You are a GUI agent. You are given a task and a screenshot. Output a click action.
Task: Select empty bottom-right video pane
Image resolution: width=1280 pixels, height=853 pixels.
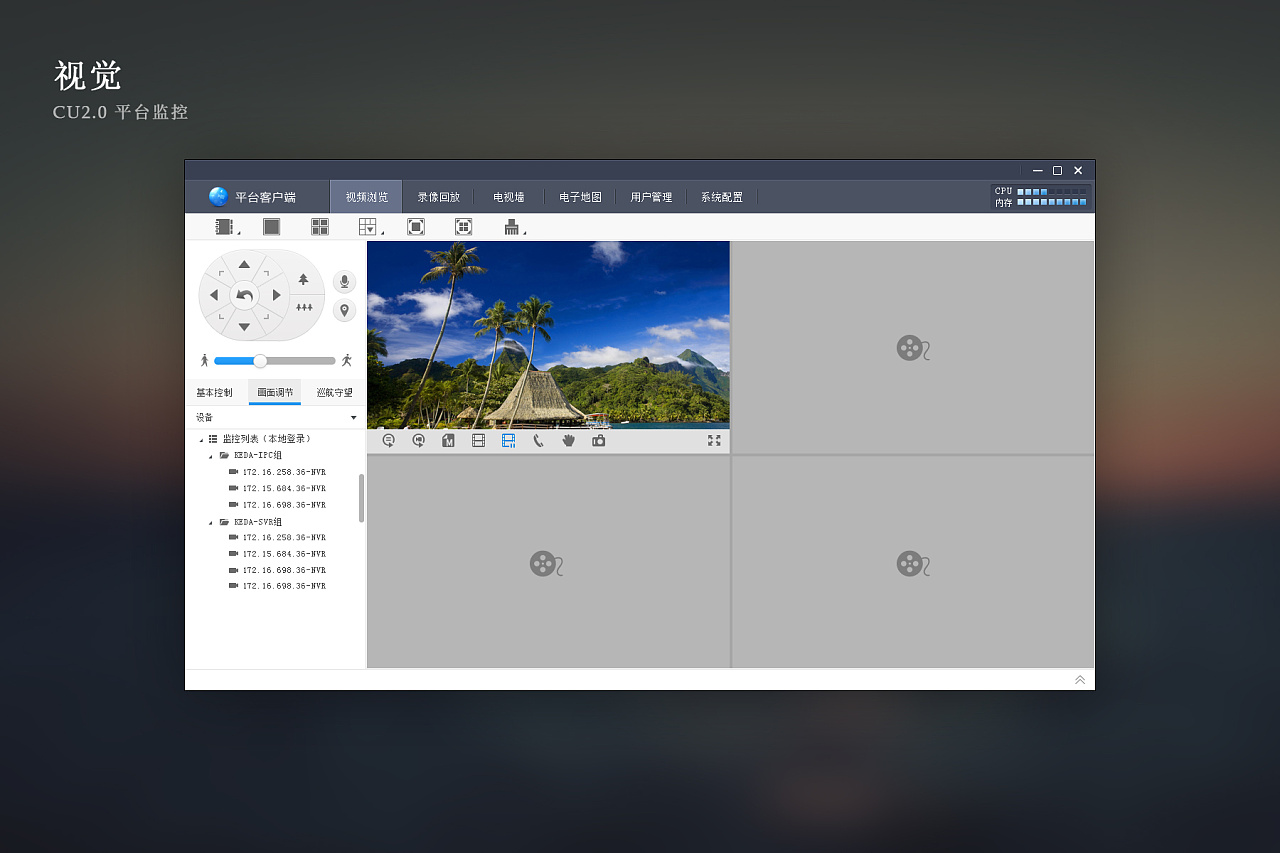[913, 562]
